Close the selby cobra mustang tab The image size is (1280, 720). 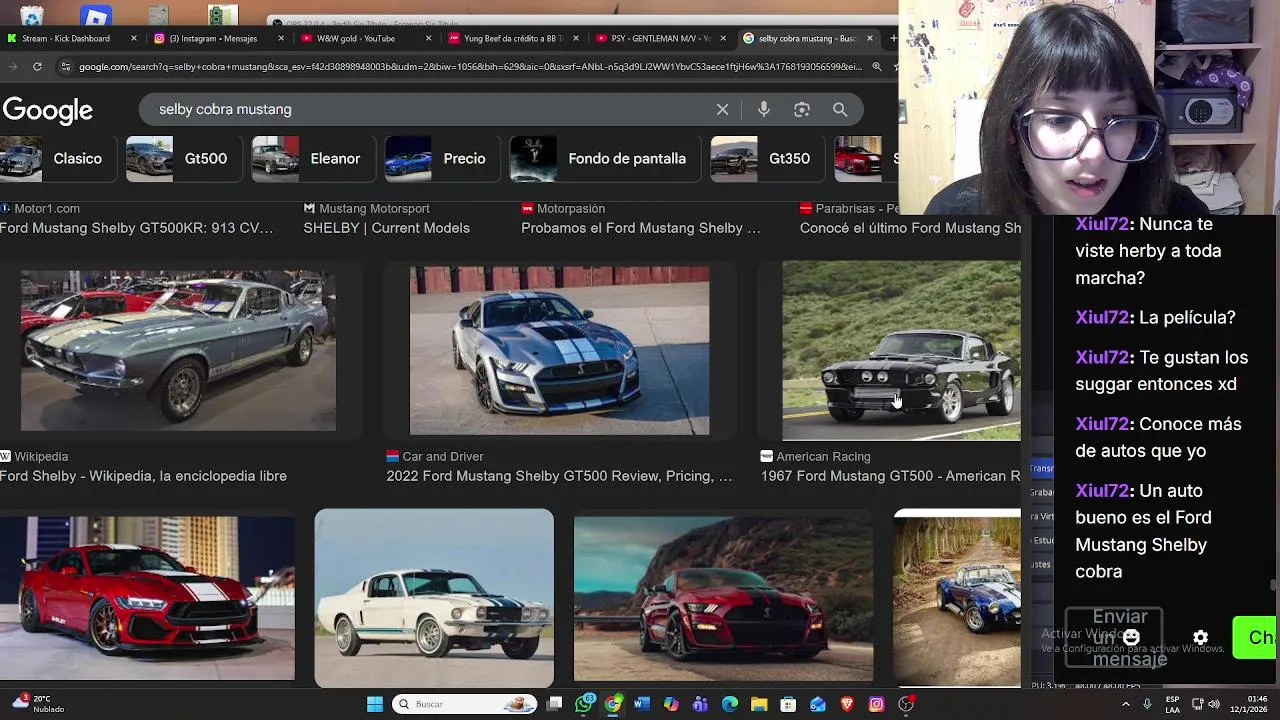pyautogui.click(x=869, y=38)
